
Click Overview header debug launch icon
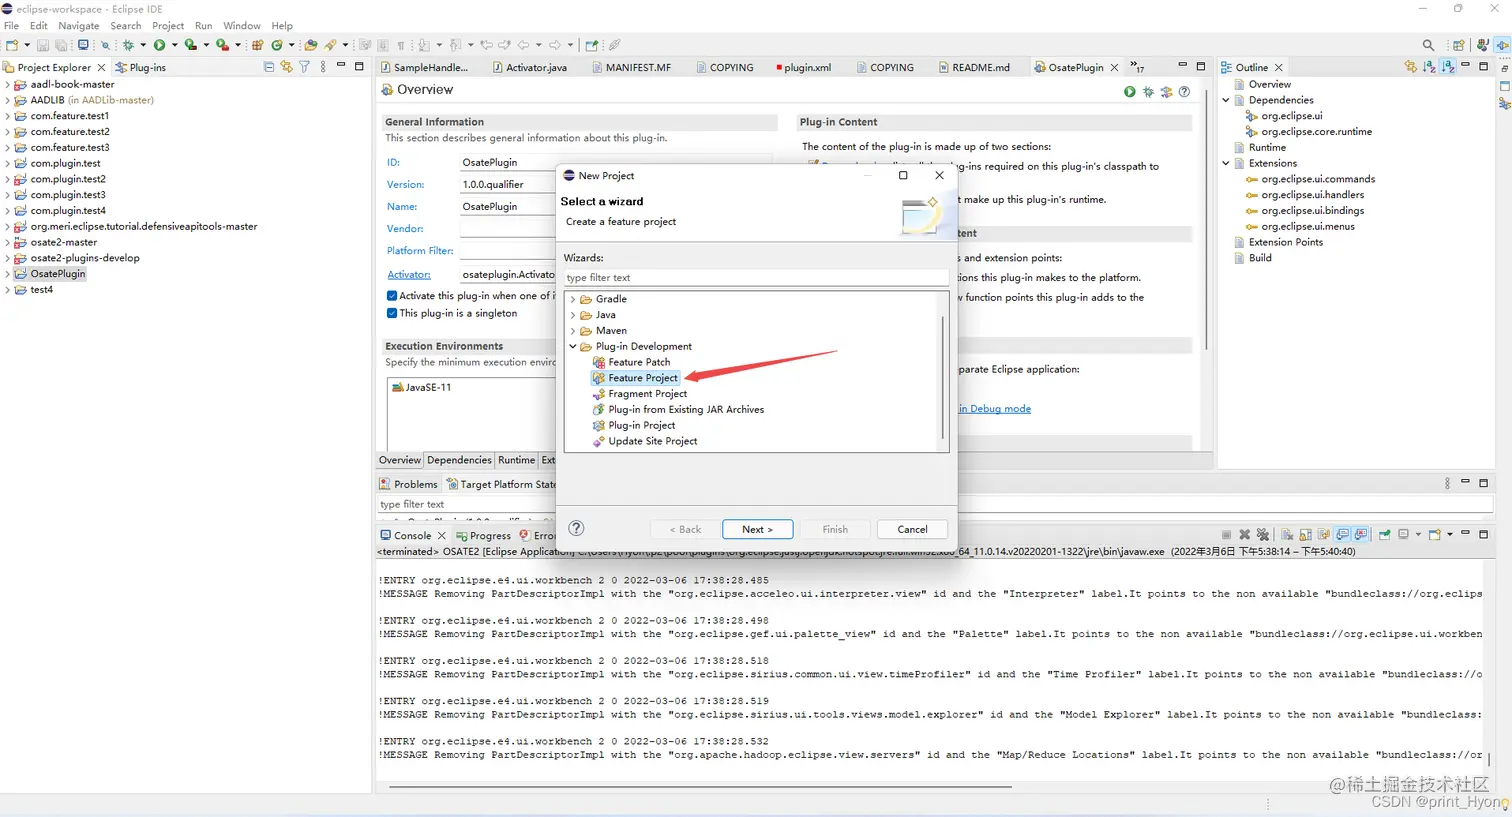click(x=1148, y=91)
